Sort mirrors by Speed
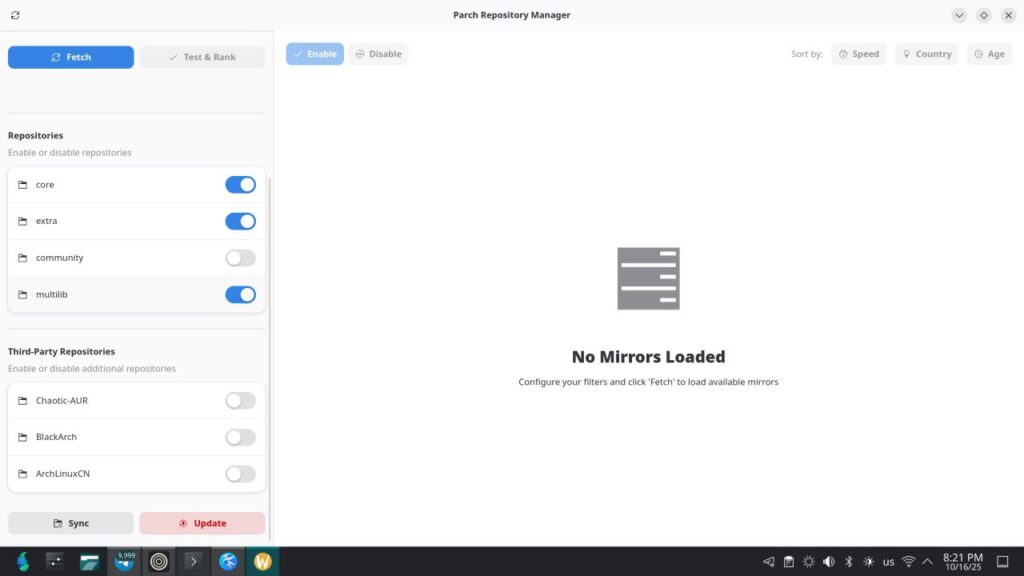The height and width of the screenshot is (576, 1024). [x=859, y=54]
